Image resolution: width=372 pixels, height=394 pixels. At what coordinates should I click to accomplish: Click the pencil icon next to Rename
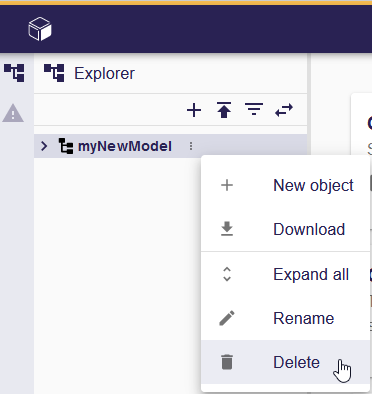pyautogui.click(x=227, y=318)
